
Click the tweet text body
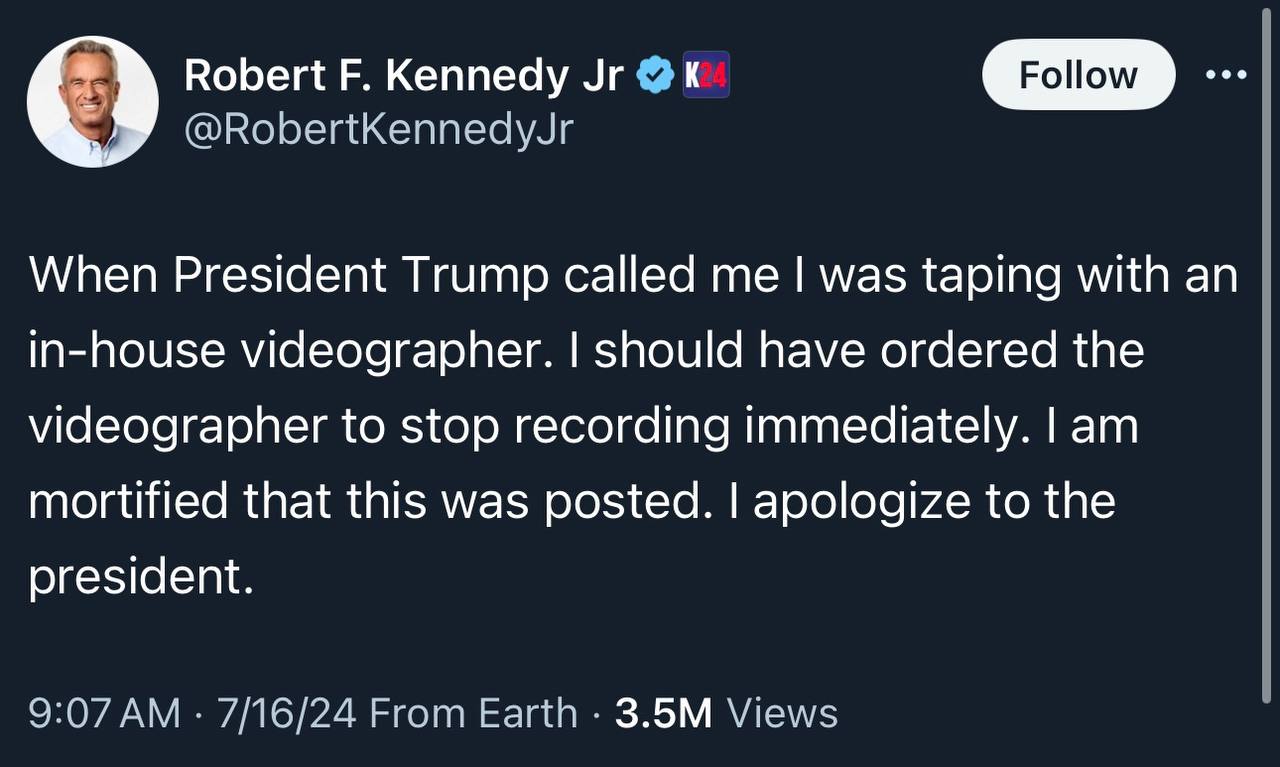(x=634, y=426)
